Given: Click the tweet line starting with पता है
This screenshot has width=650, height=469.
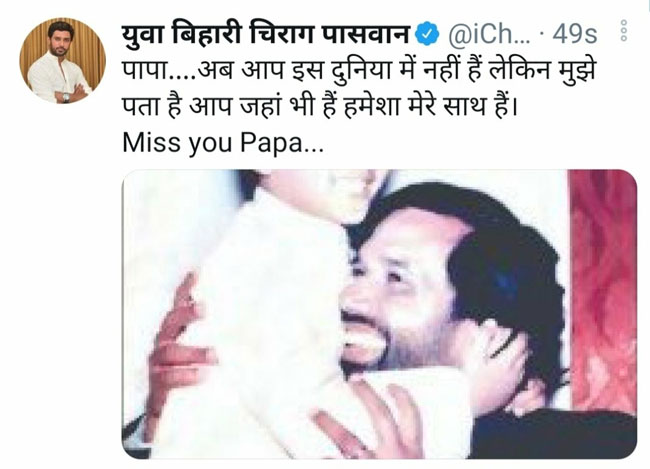Looking at the screenshot, I should tap(320, 106).
